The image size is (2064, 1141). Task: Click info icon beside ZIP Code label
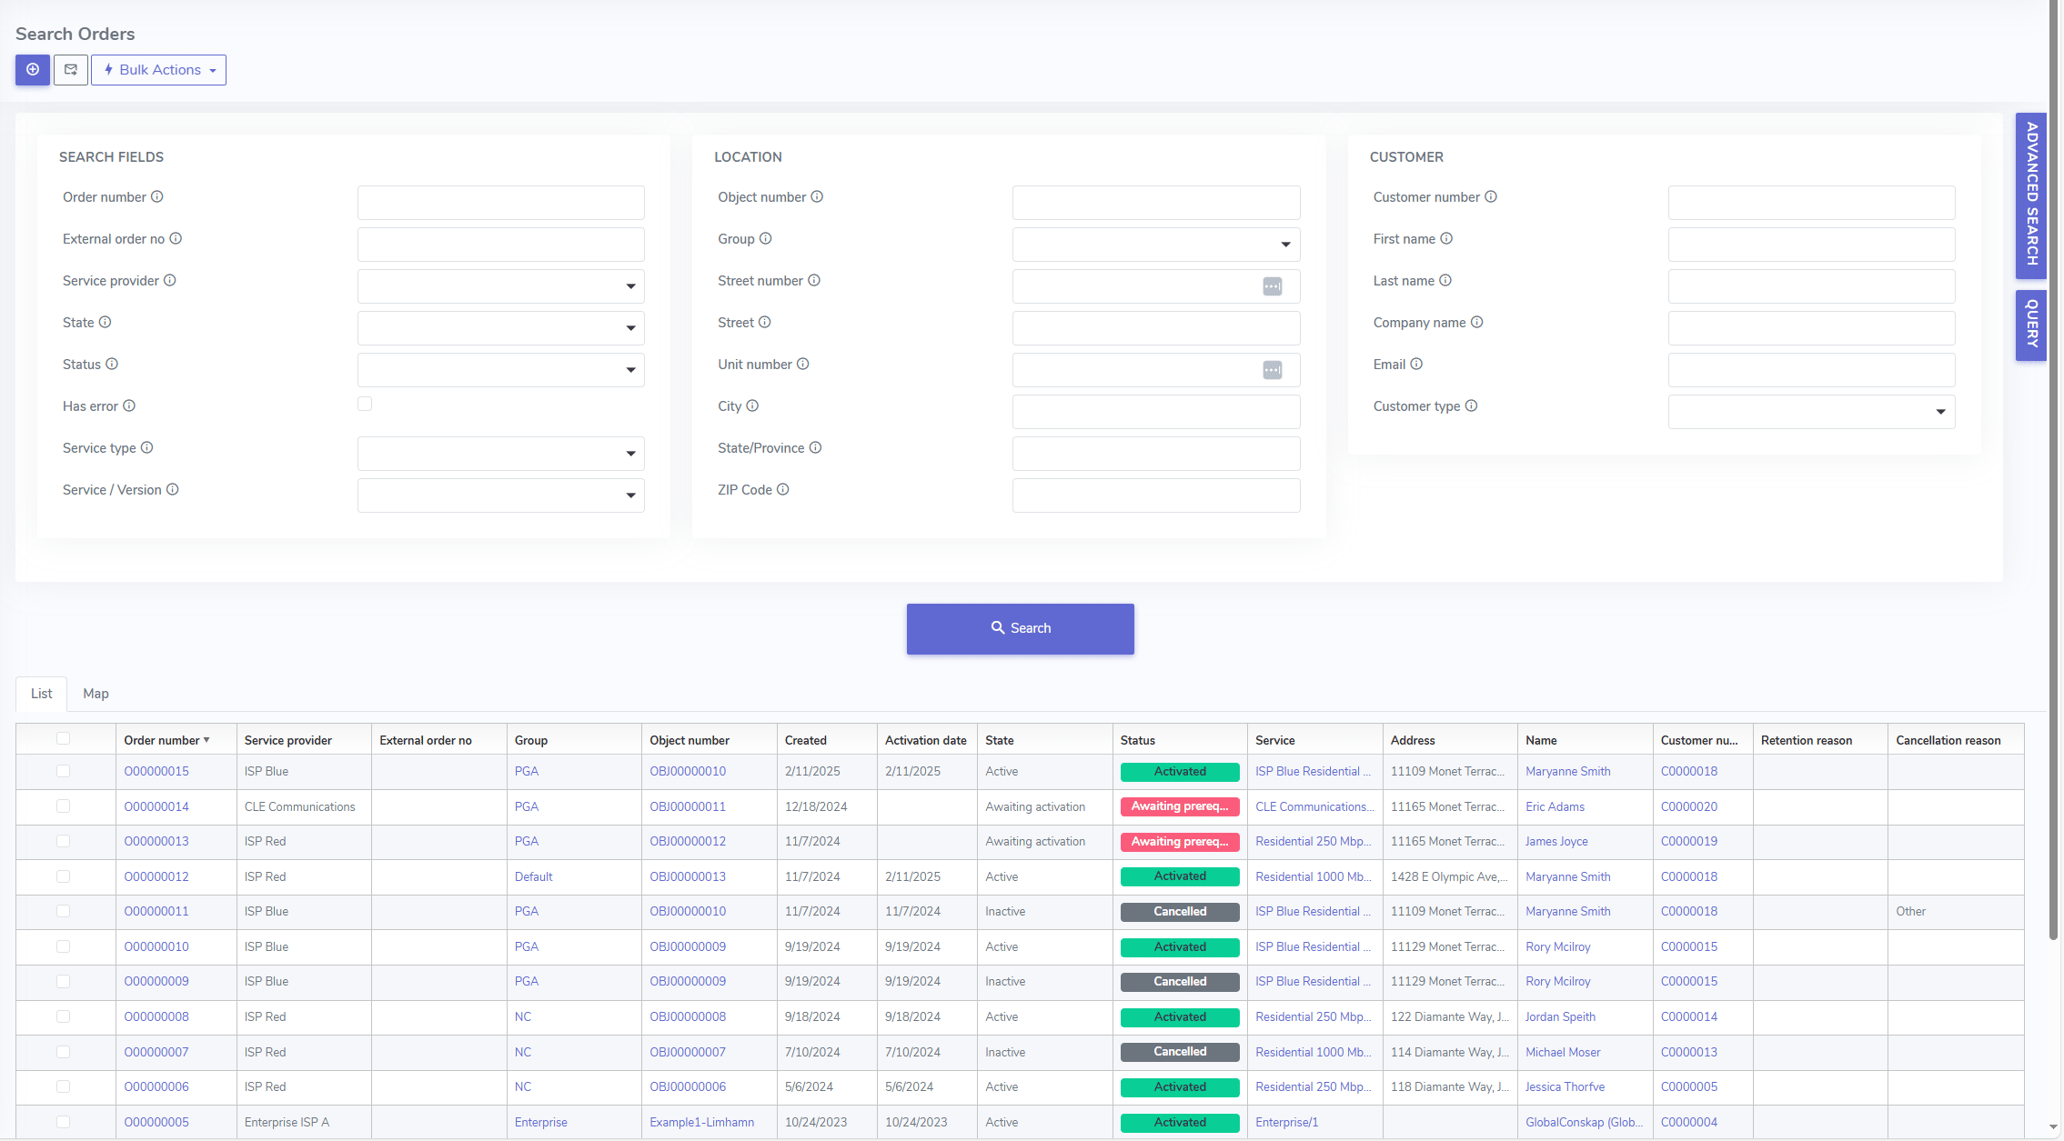(783, 490)
